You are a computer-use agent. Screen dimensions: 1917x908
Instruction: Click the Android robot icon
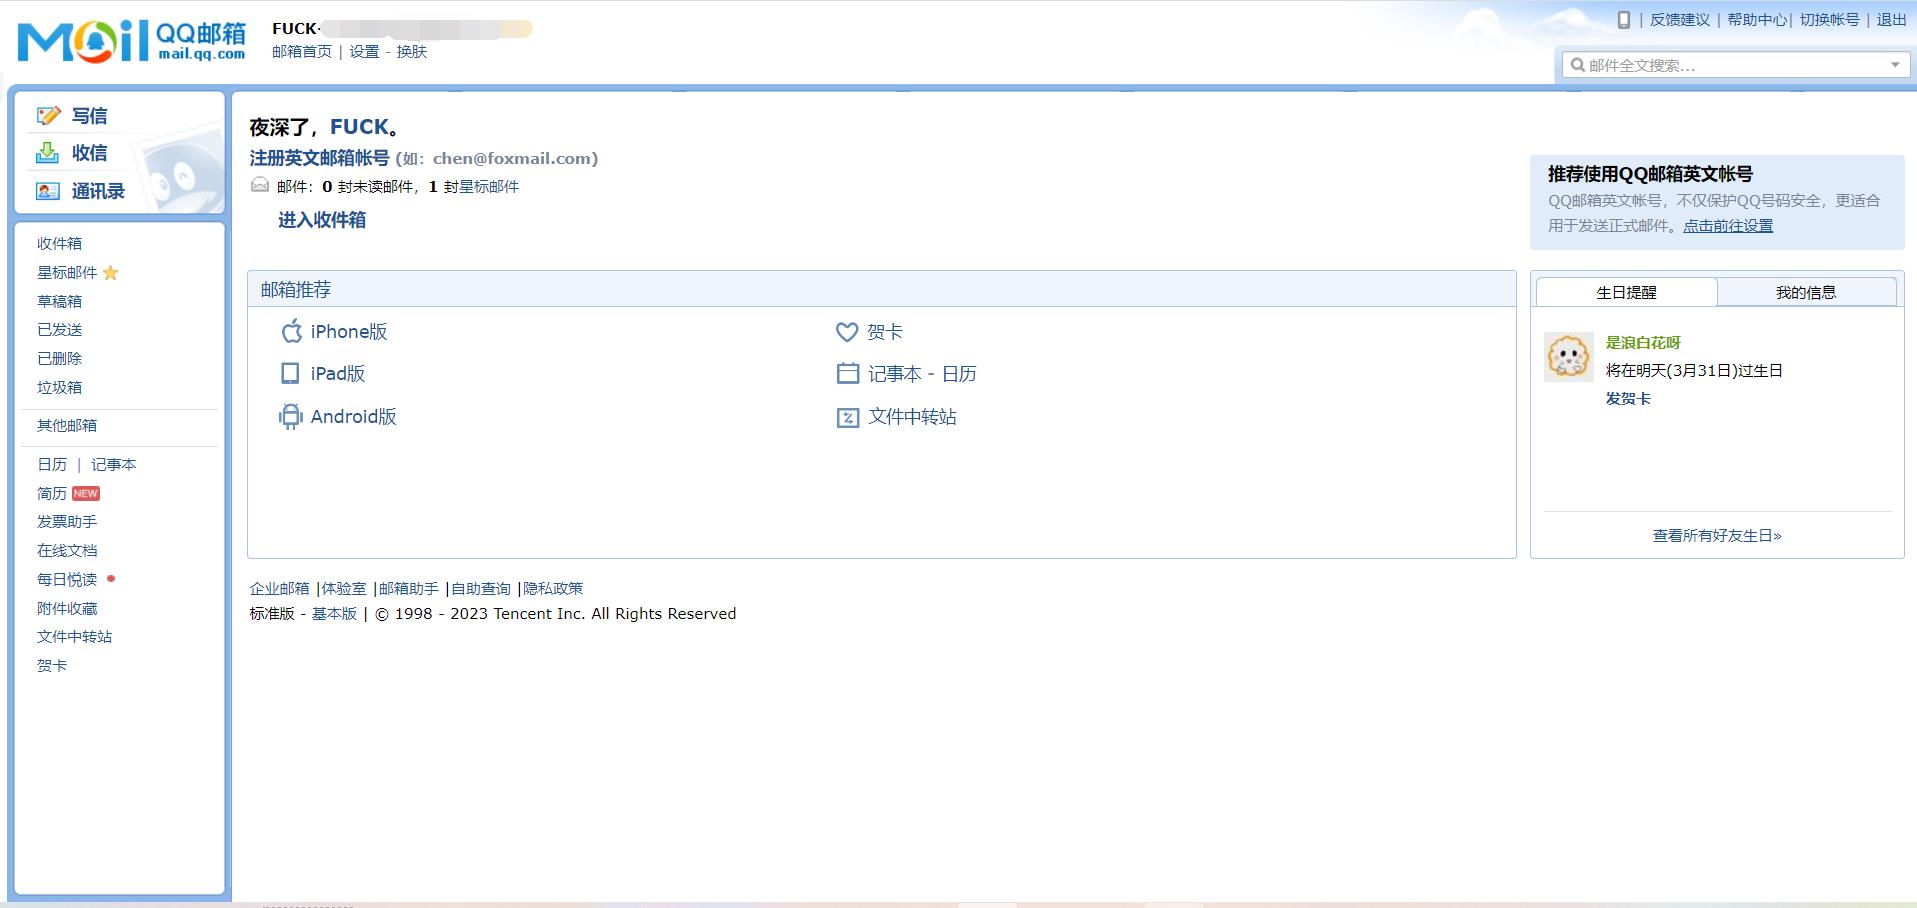pyautogui.click(x=290, y=416)
